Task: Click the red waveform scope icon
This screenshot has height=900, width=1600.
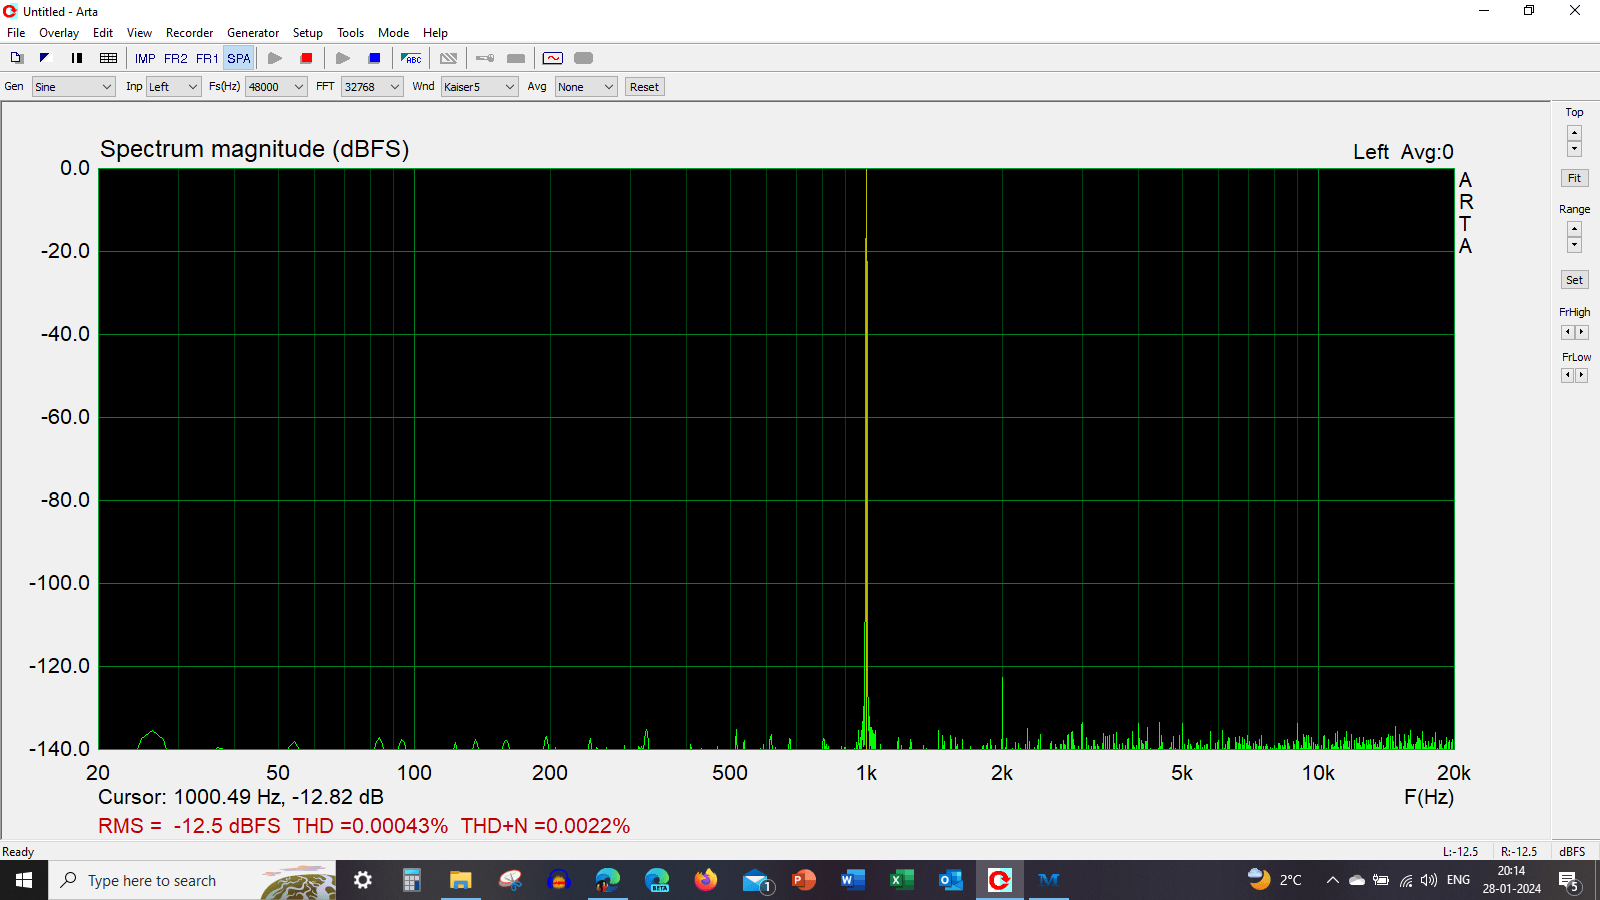Action: 553,58
